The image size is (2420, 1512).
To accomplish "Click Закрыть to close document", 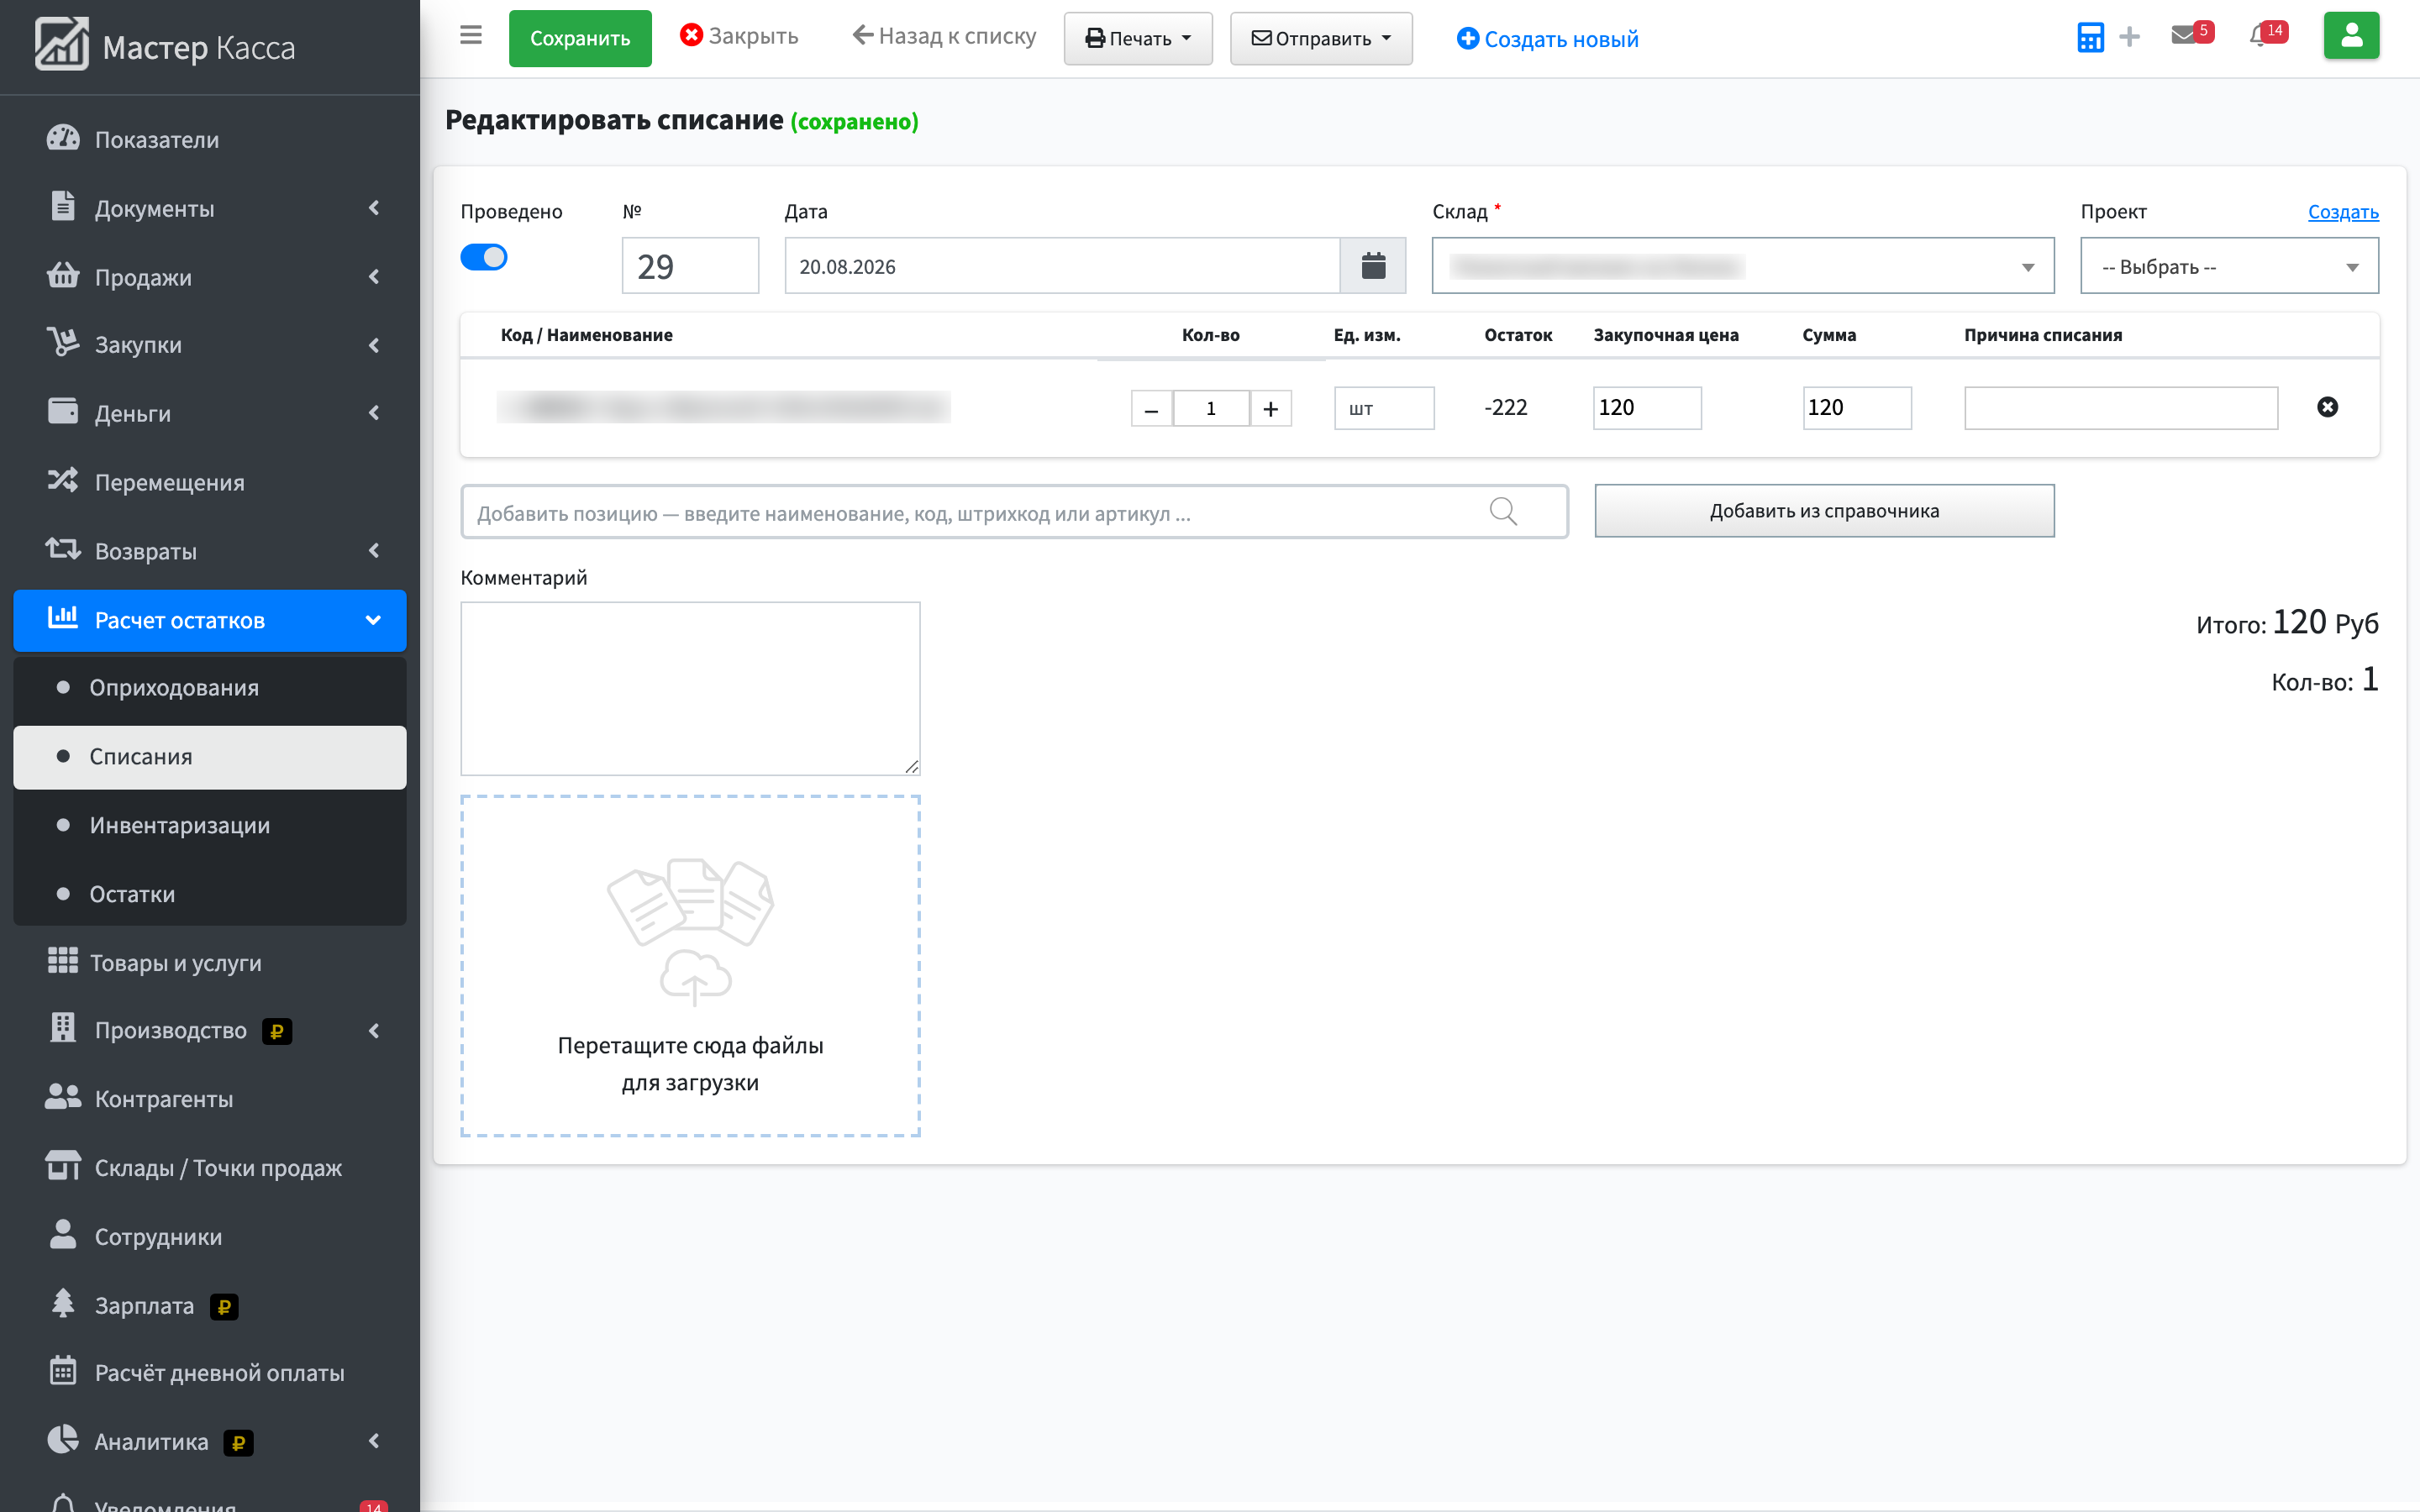I will pyautogui.click(x=739, y=36).
